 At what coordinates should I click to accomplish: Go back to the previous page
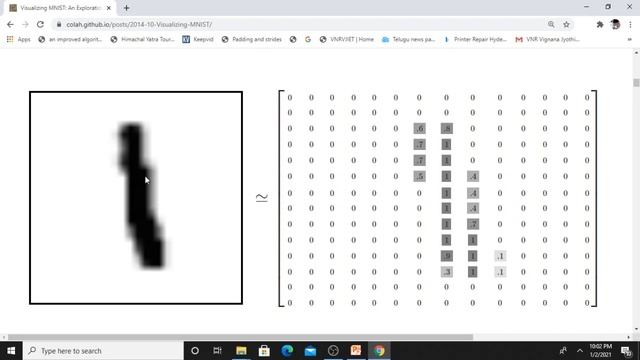coord(10,24)
